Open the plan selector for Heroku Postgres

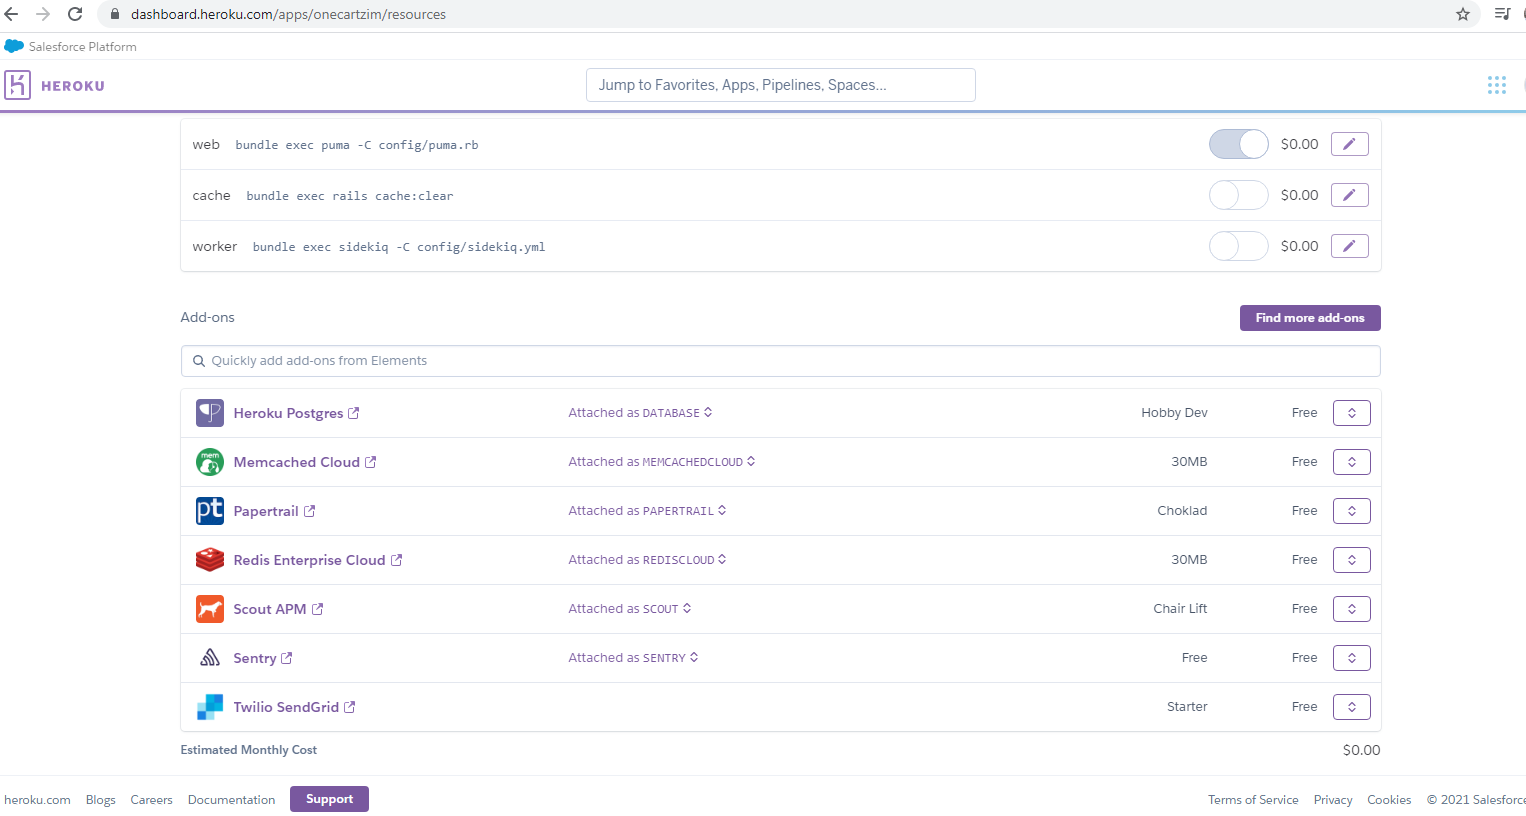click(1351, 412)
